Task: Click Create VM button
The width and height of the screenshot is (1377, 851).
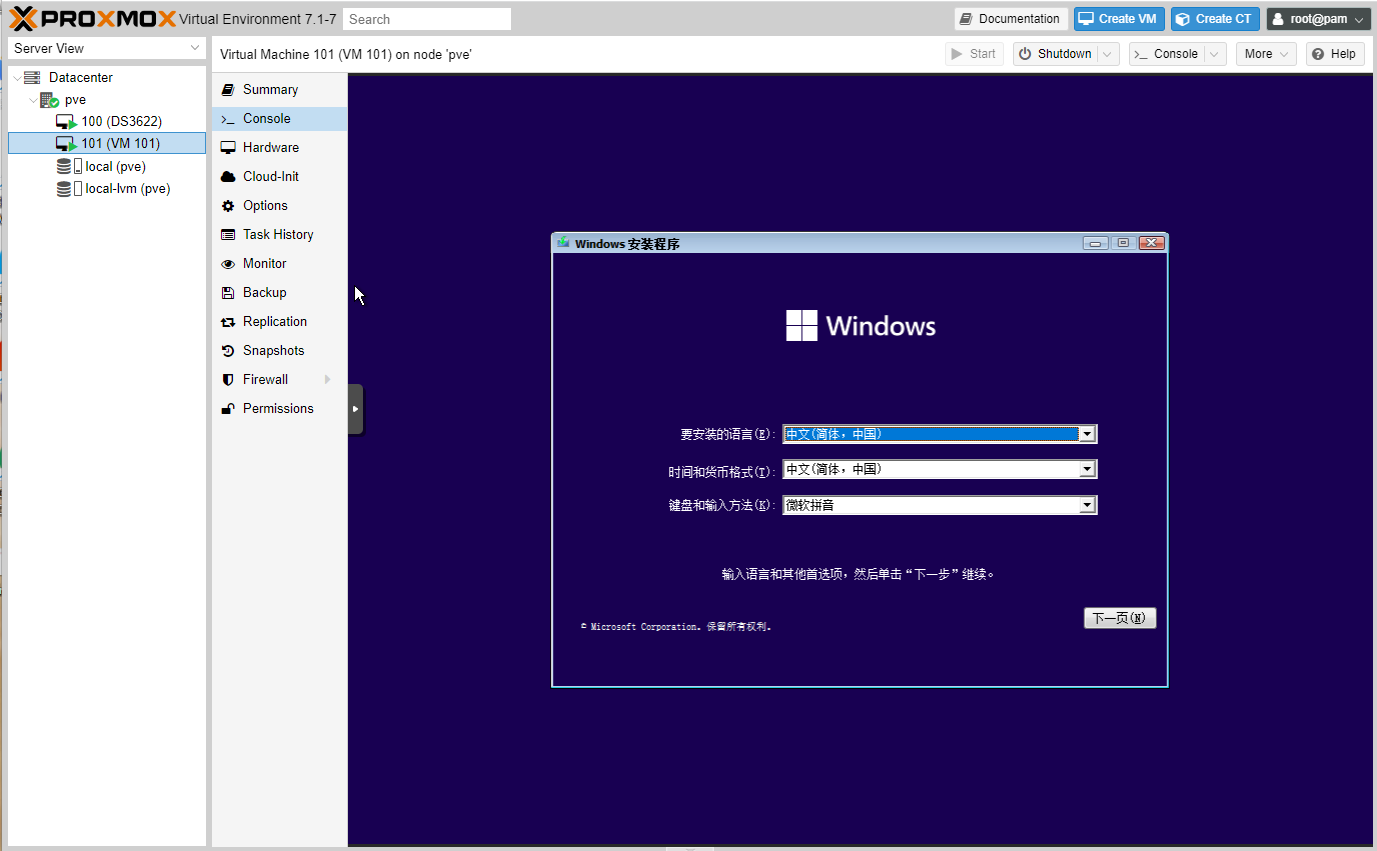Action: tap(1119, 19)
